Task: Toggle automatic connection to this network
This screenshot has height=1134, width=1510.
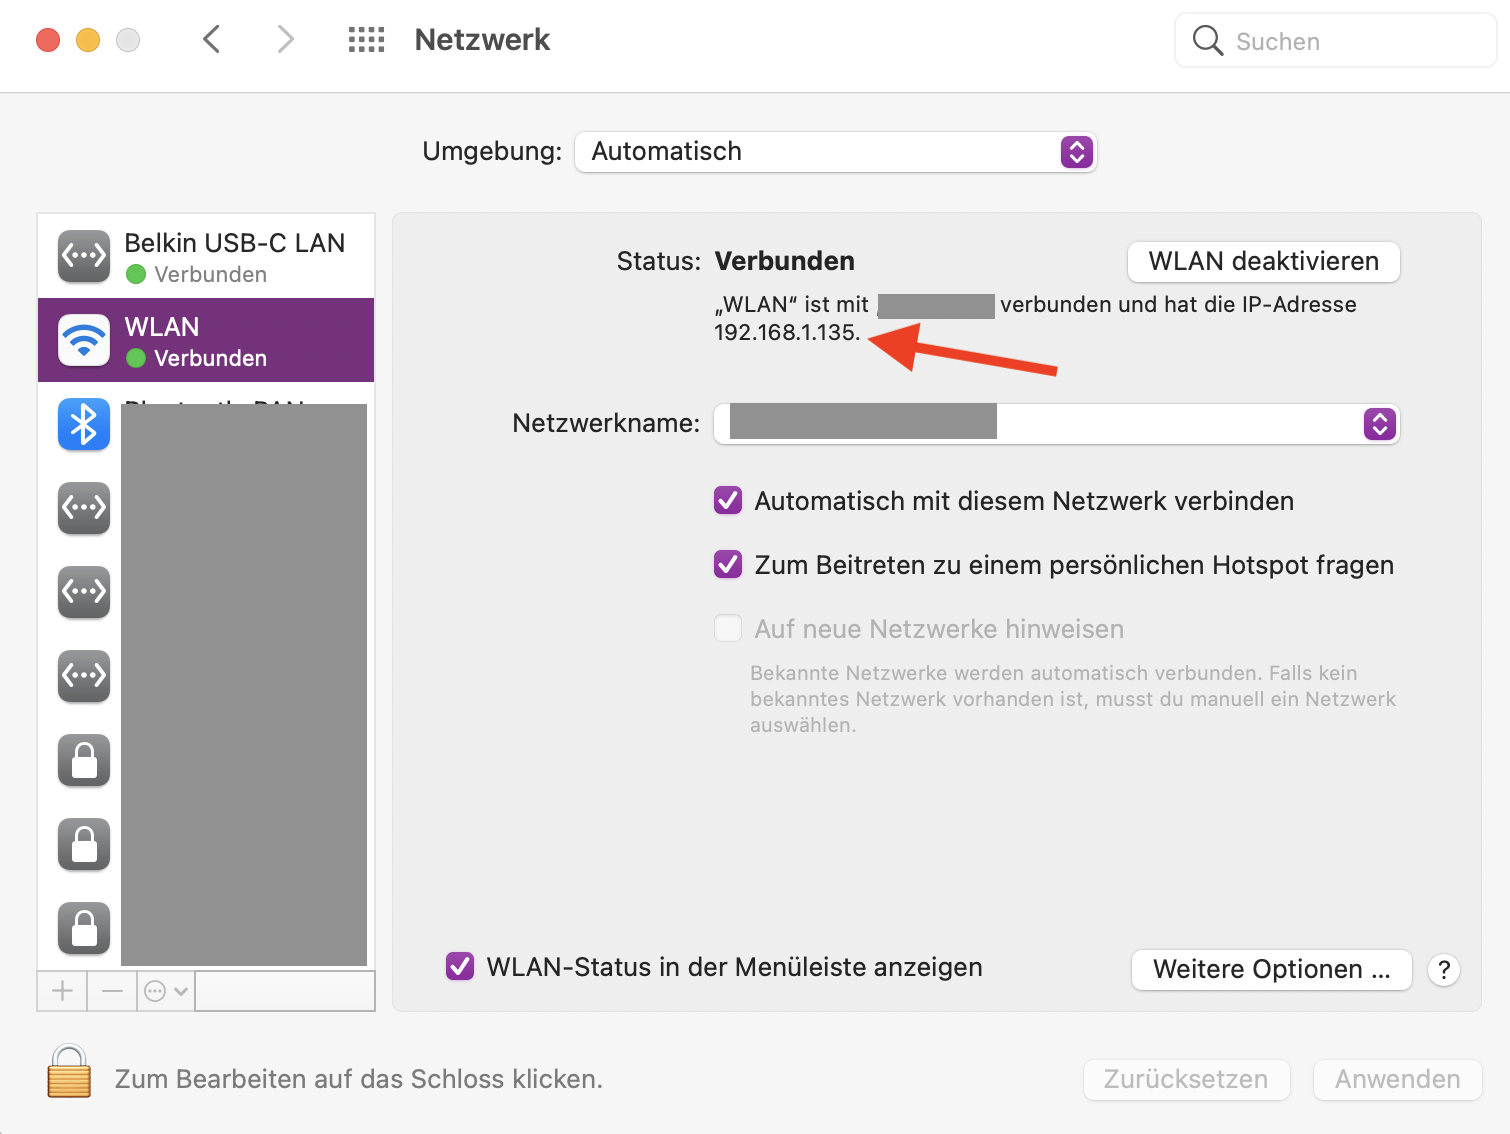Action: click(728, 500)
